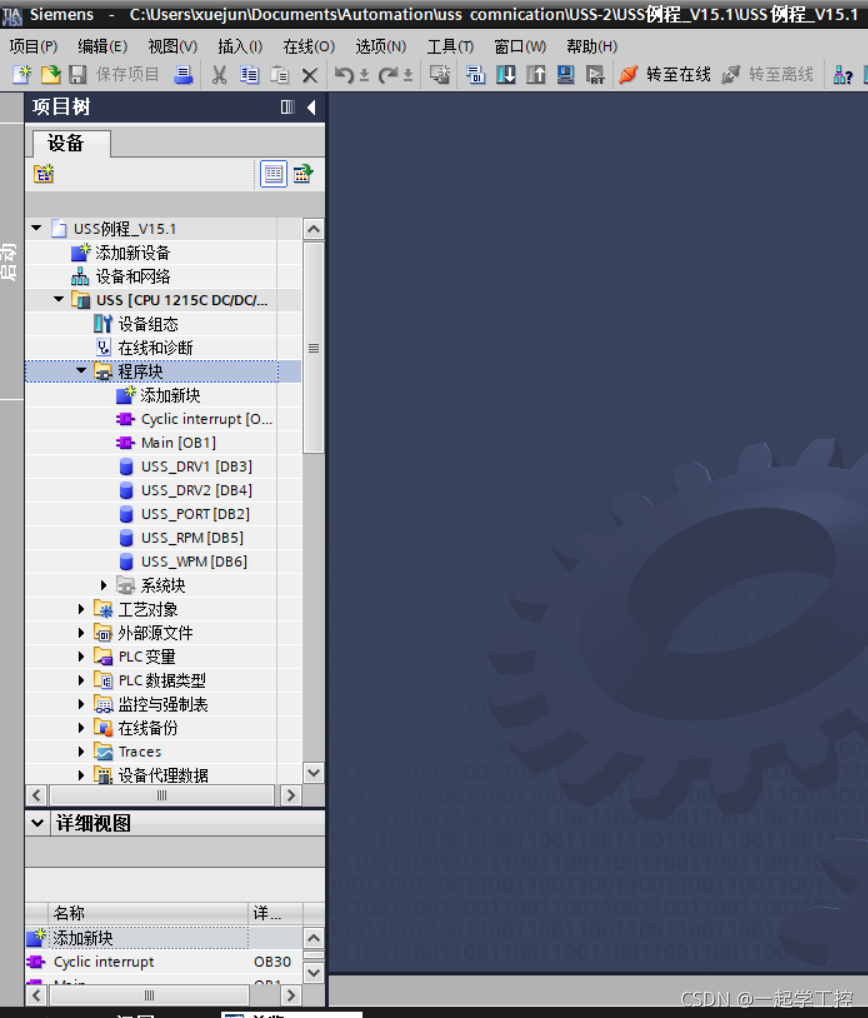868x1018 pixels.
Task: Open the 项目(P) menu
Action: [x=34, y=47]
